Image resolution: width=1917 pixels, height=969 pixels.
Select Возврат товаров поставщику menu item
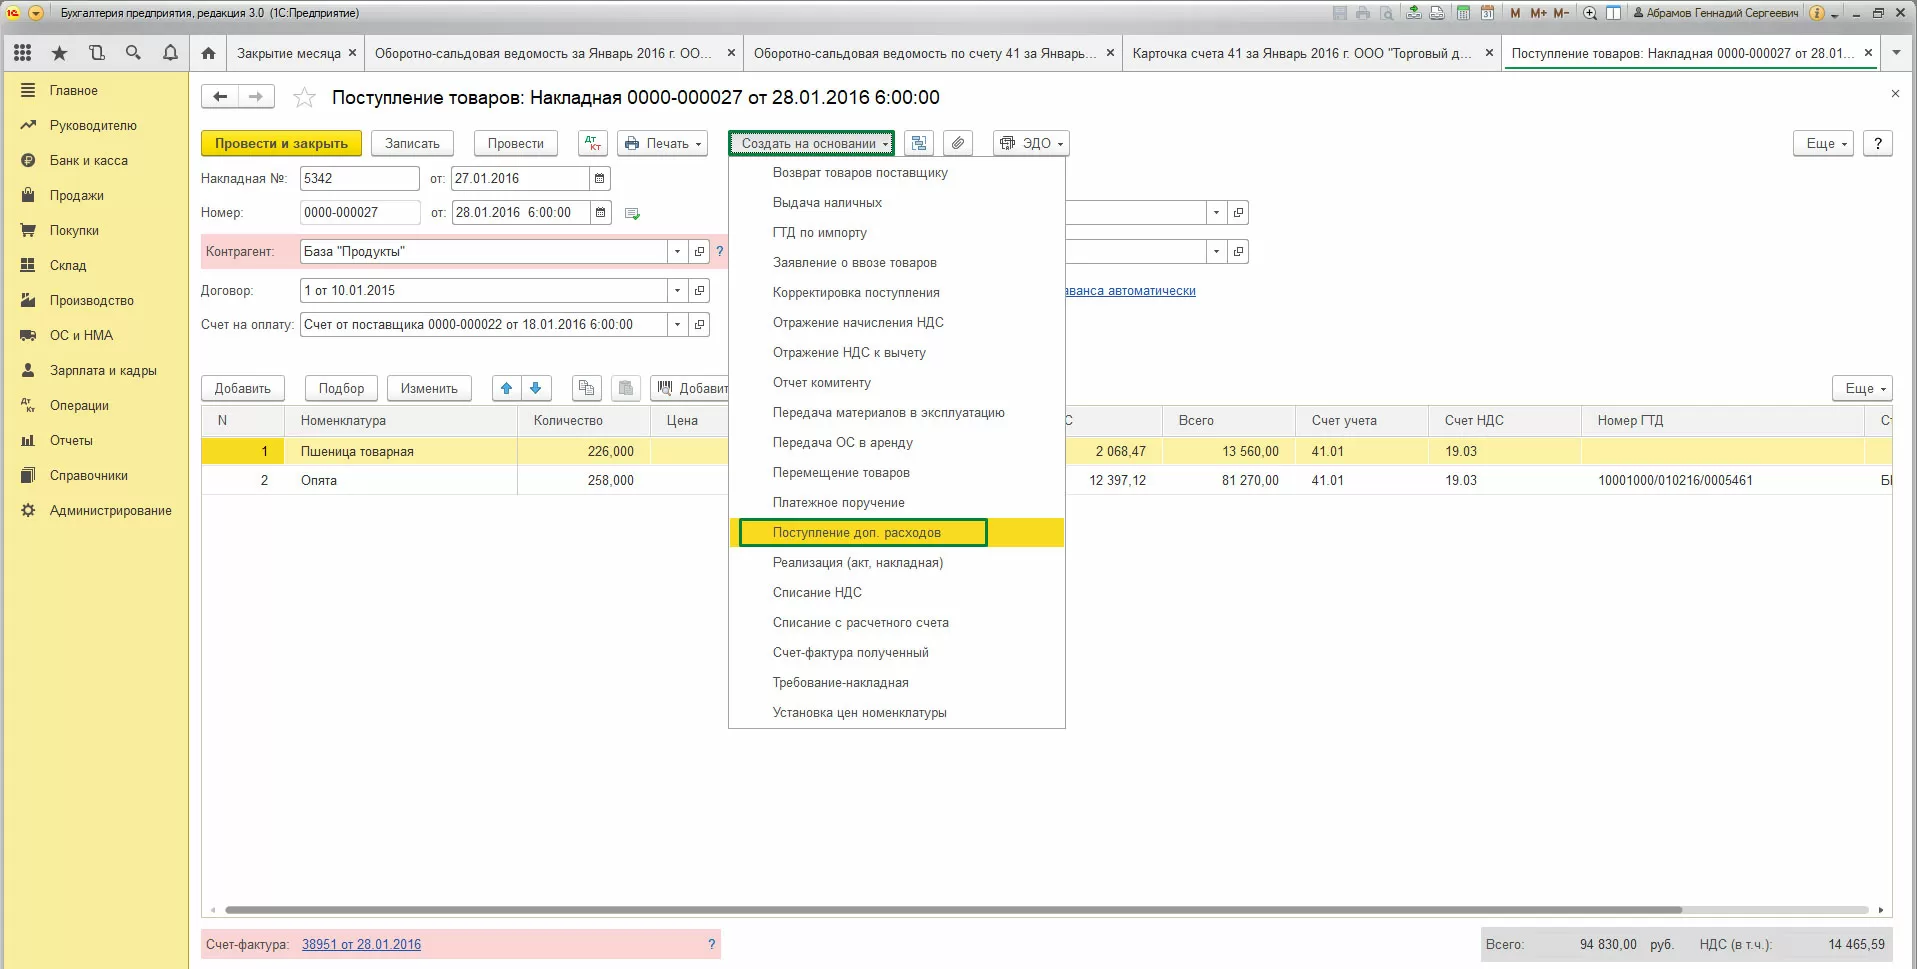[897, 173]
